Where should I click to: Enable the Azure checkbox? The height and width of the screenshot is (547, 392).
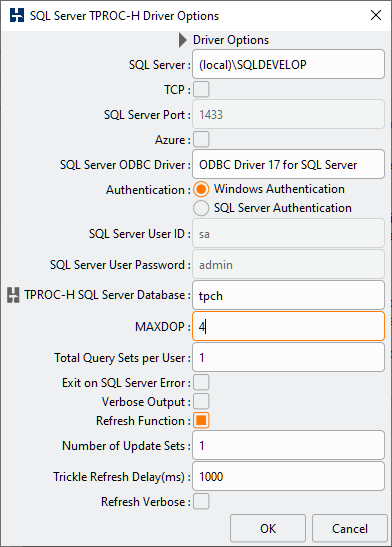[x=201, y=140]
